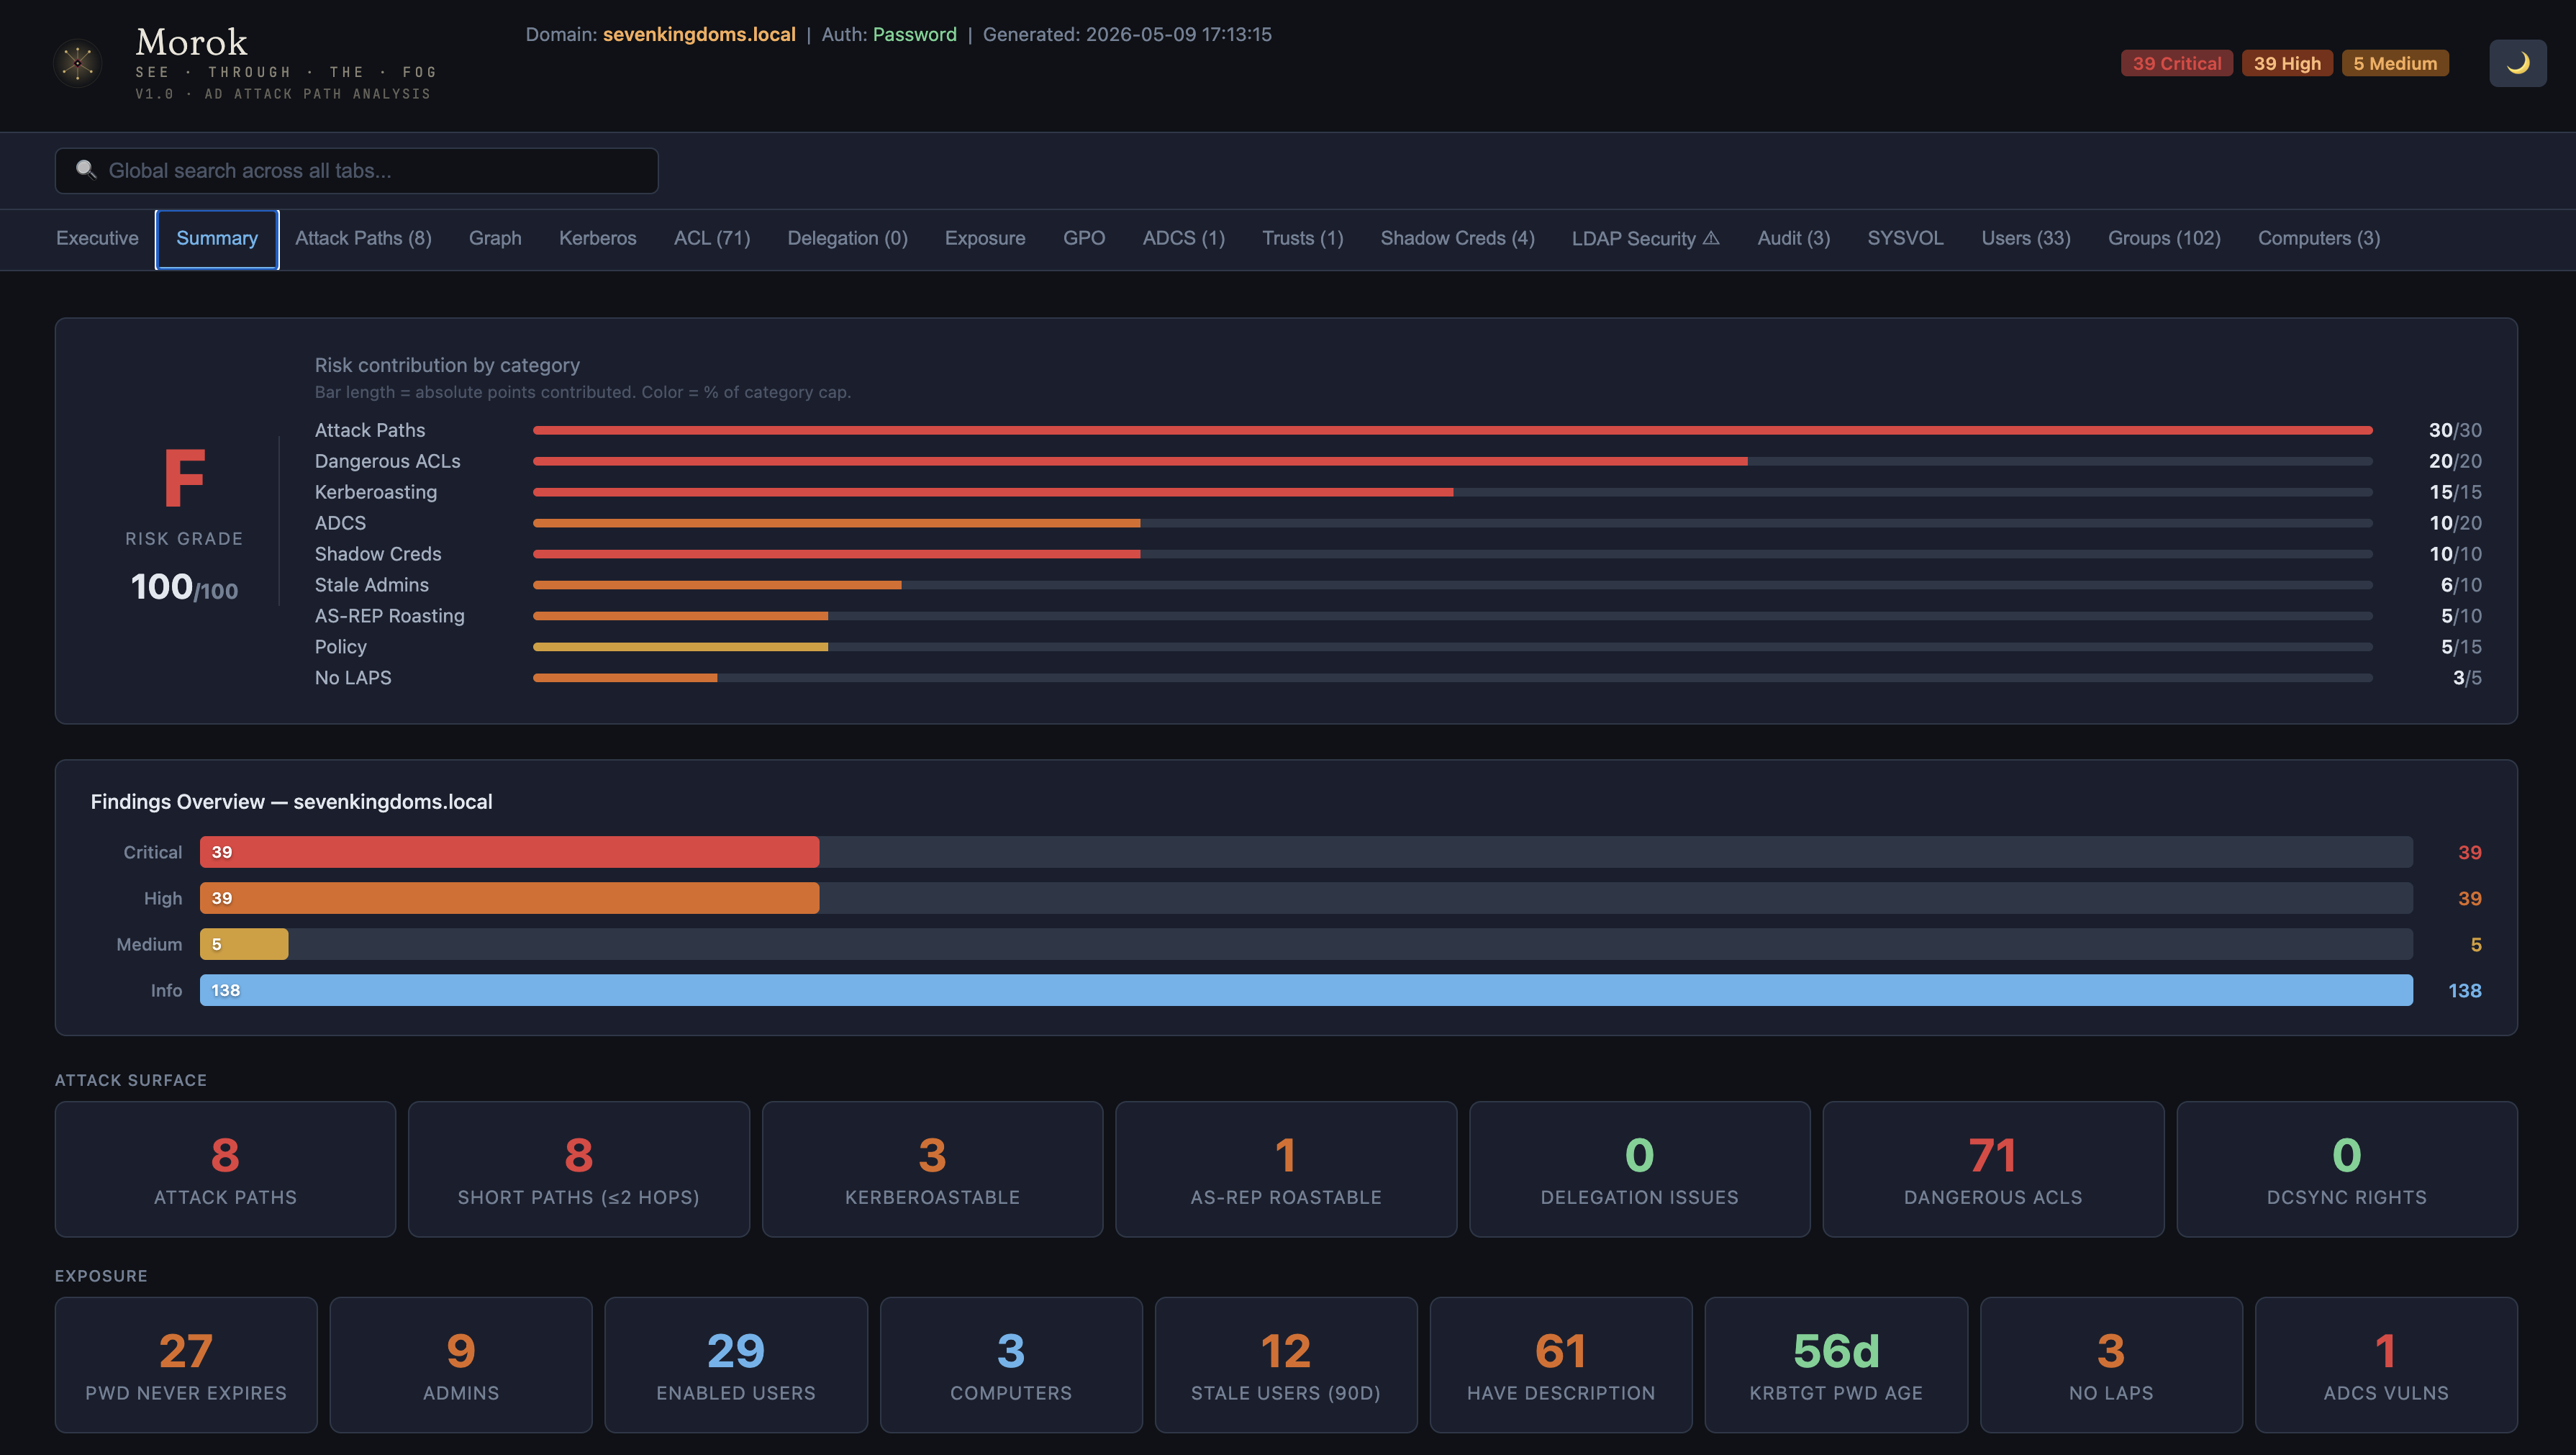Click the Kerberoasting risk bar
The width and height of the screenshot is (2576, 1455).
(x=1452, y=492)
